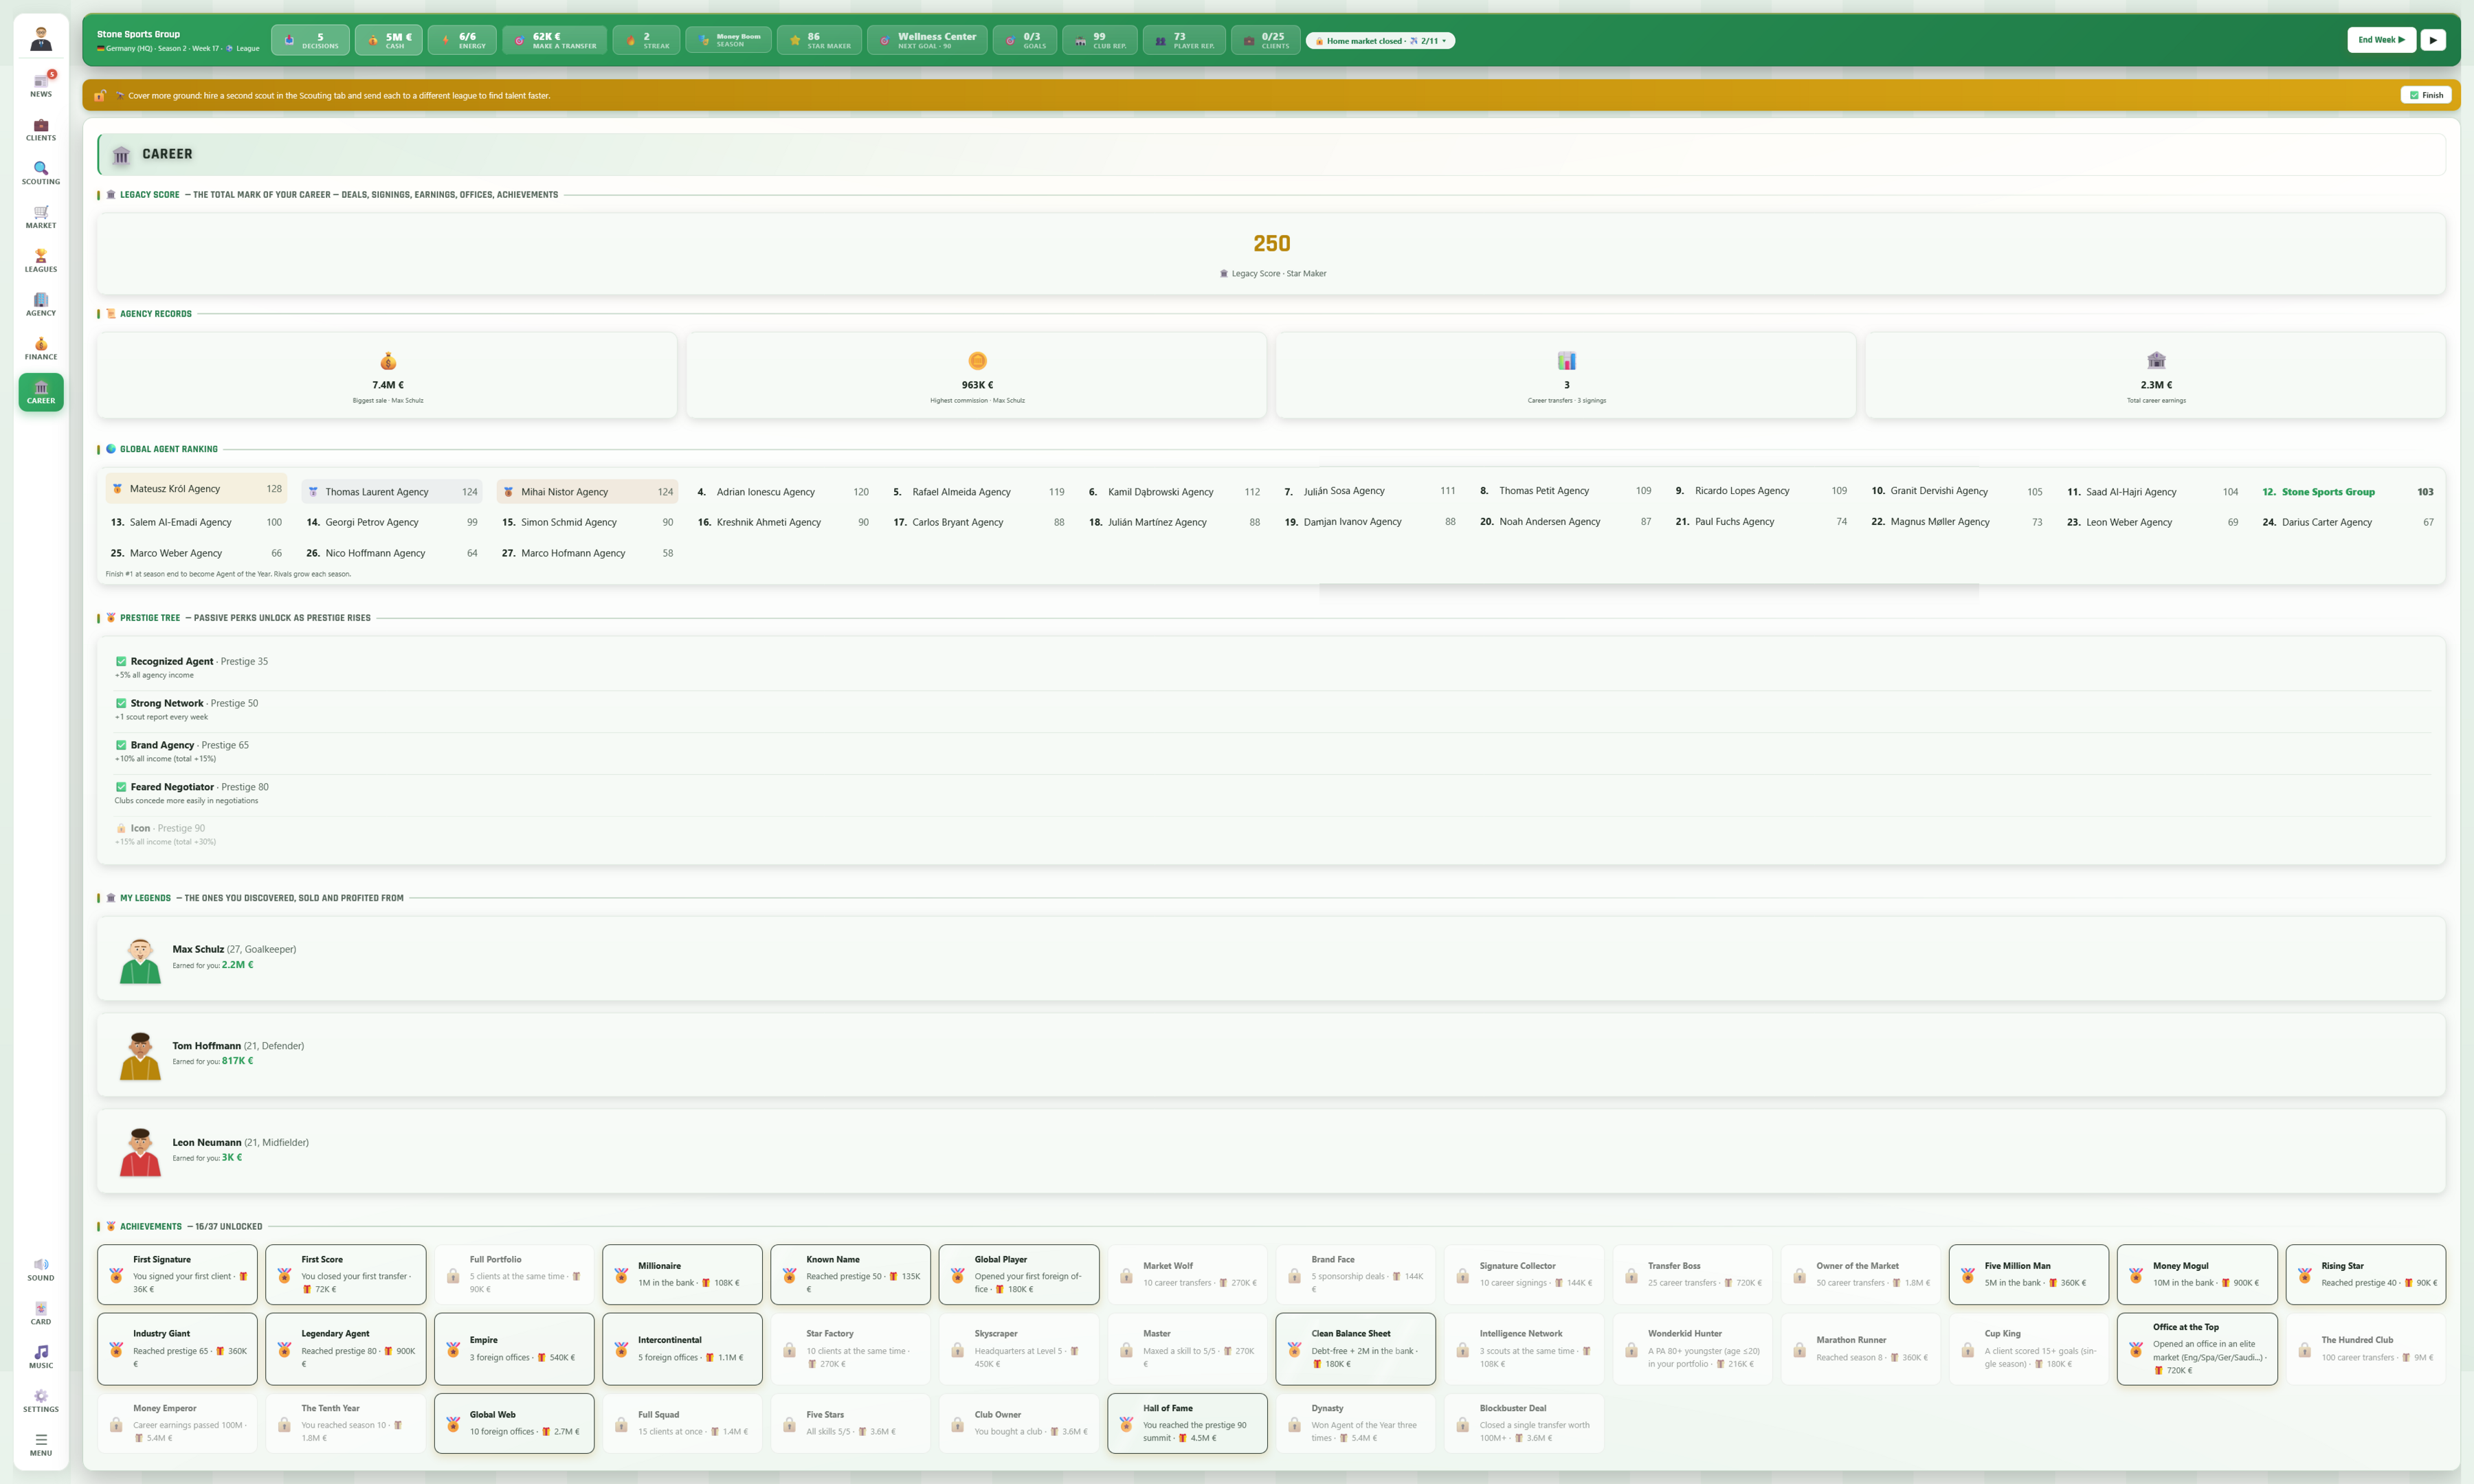The image size is (2474, 1484).
Task: Open the Finance money bag in sidebar
Action: 41,349
